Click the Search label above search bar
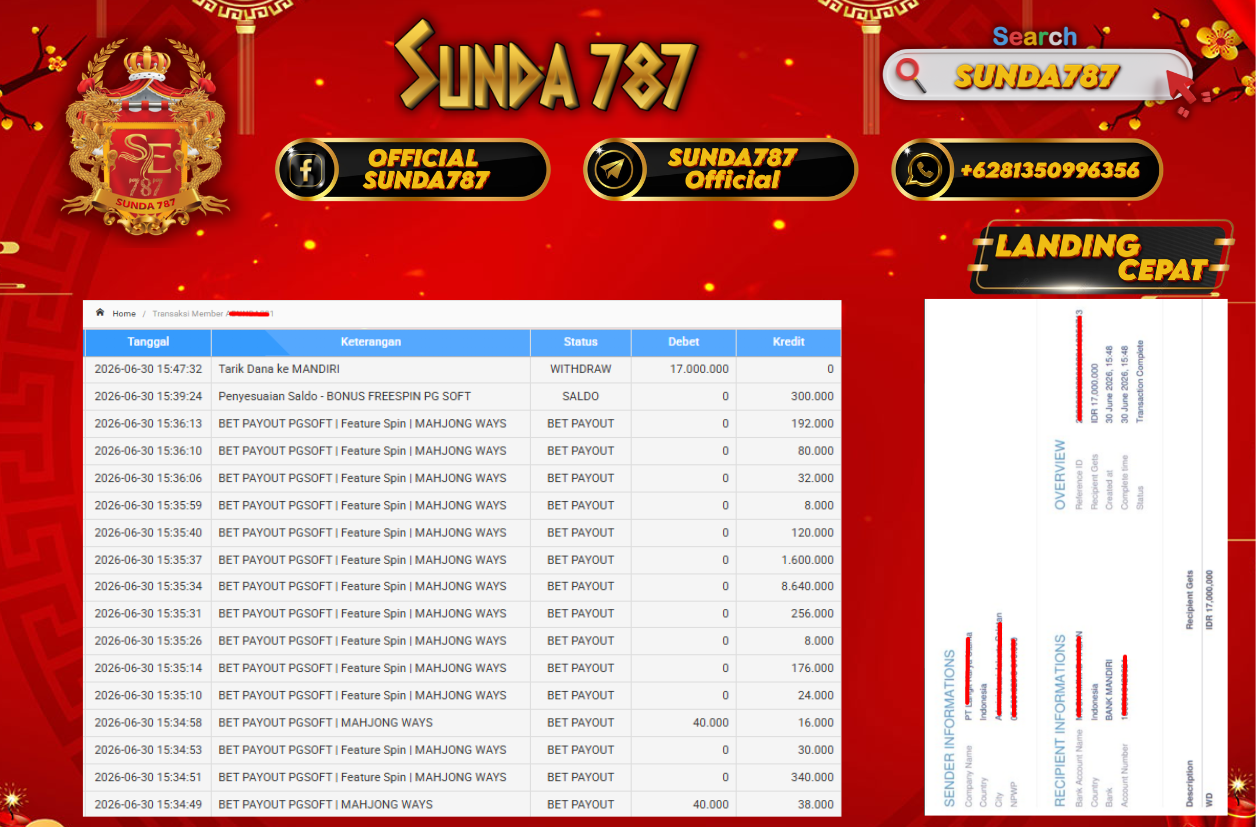The width and height of the screenshot is (1256, 827). (x=1035, y=37)
